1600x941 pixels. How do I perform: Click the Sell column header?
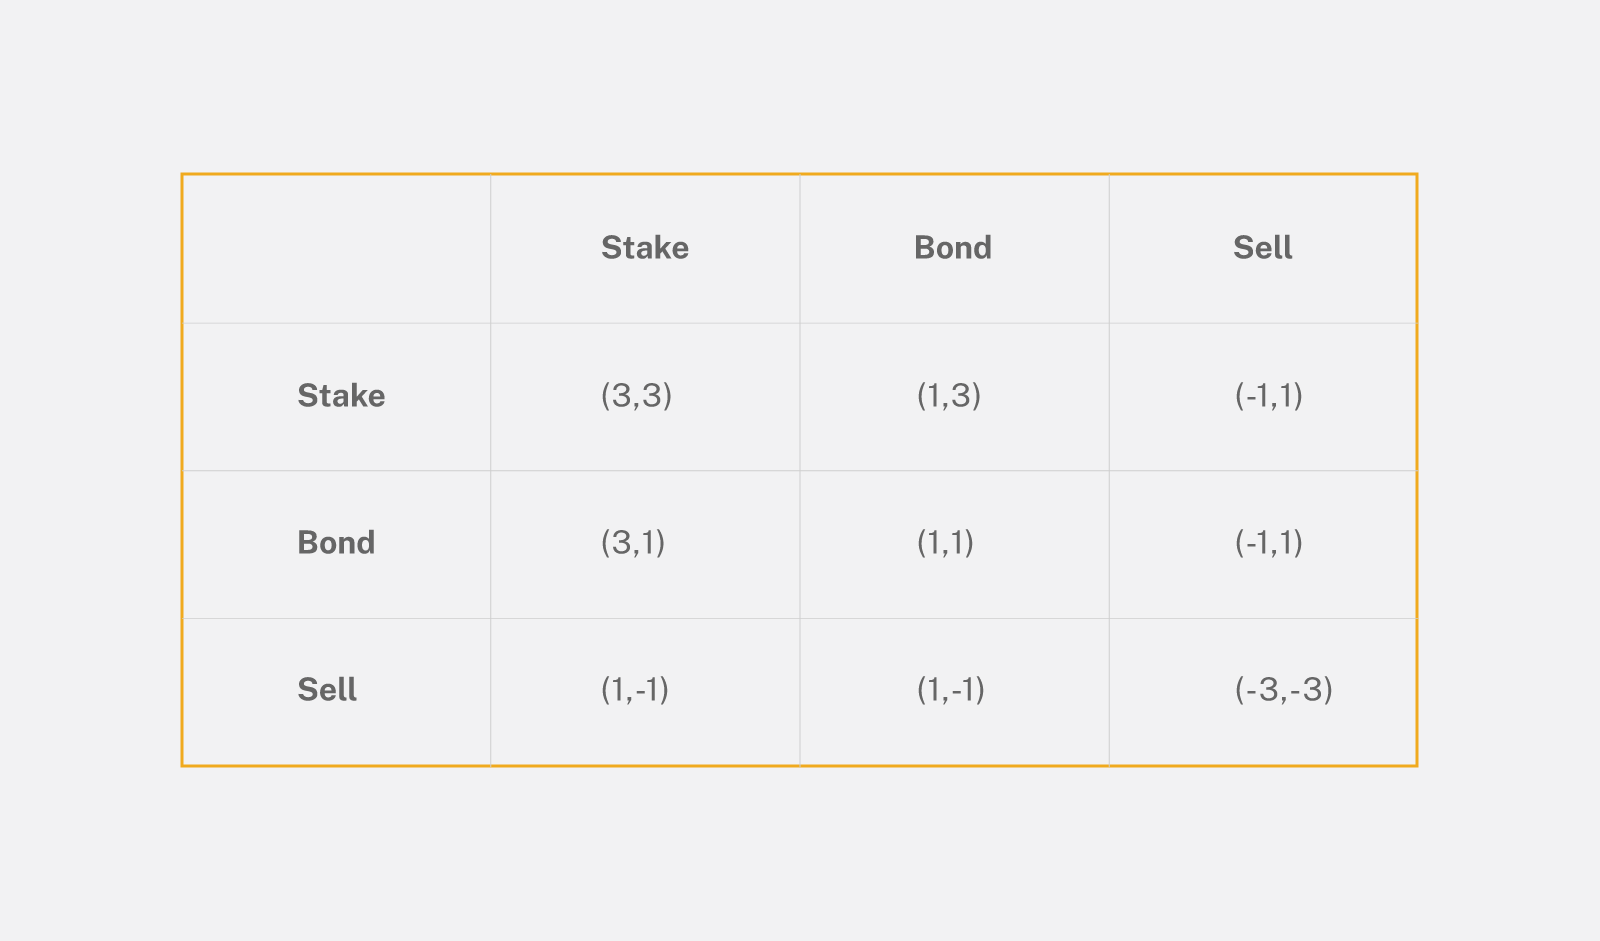(1262, 248)
